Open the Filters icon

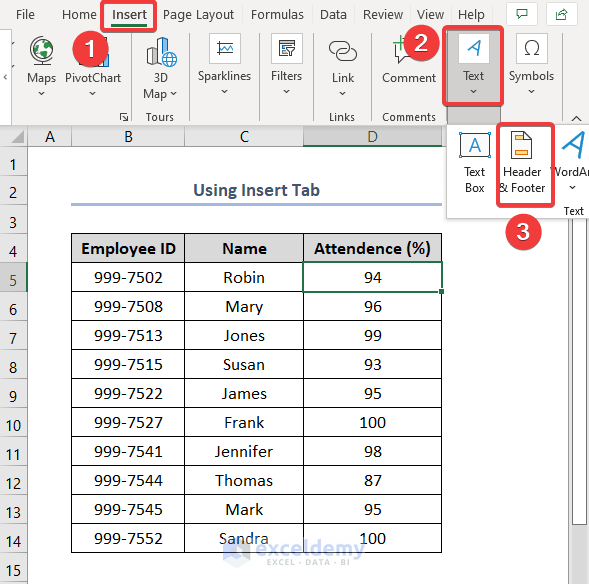[287, 48]
